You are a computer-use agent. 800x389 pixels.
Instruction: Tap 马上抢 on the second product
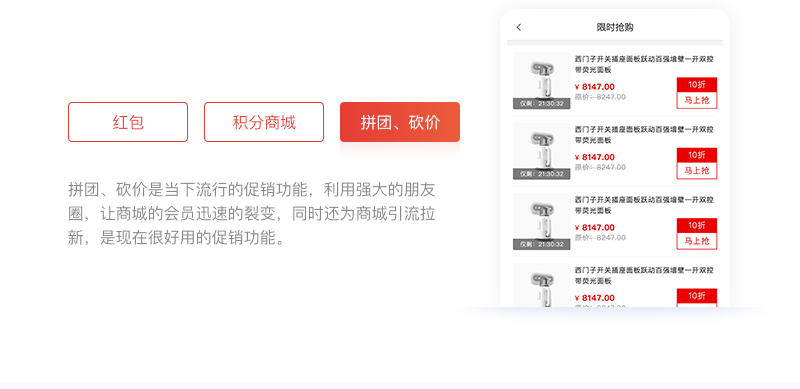click(x=697, y=171)
